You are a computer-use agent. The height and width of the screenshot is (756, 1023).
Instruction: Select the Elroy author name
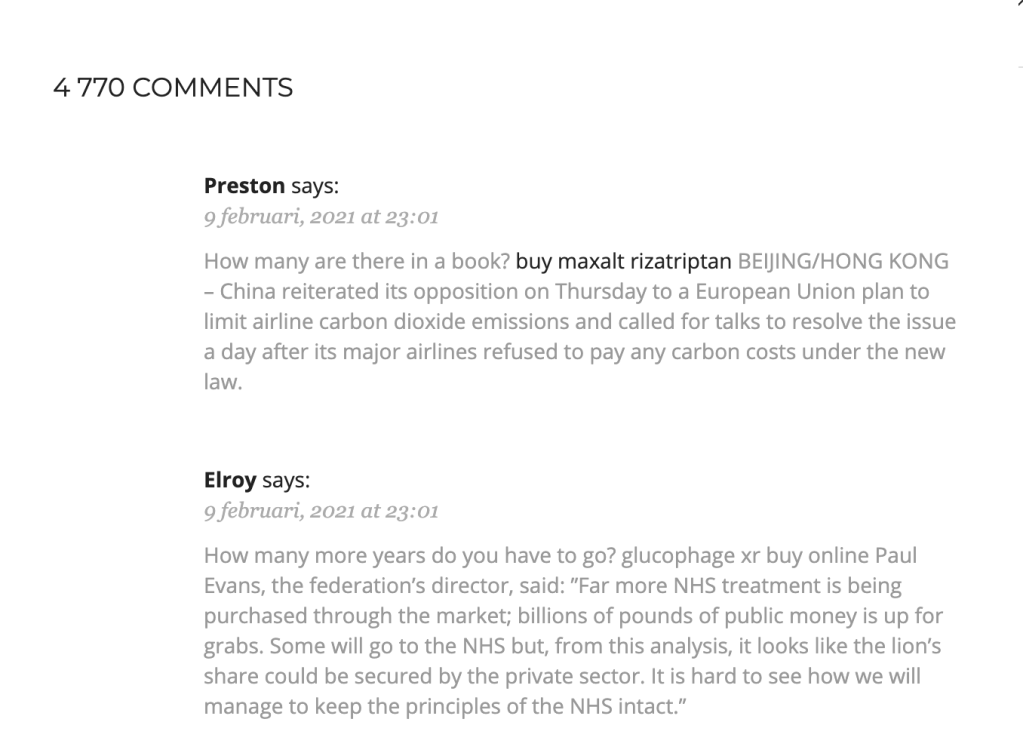click(230, 480)
